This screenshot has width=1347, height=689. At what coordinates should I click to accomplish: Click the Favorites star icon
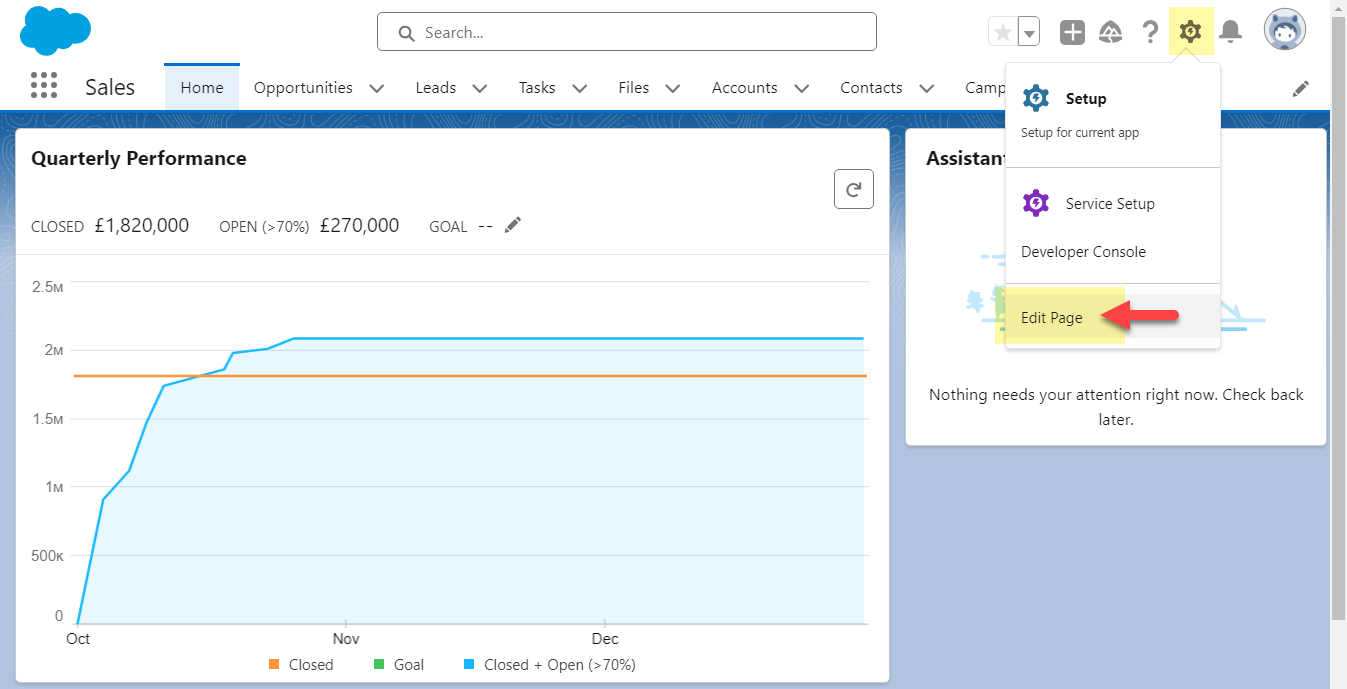pyautogui.click(x=1002, y=32)
